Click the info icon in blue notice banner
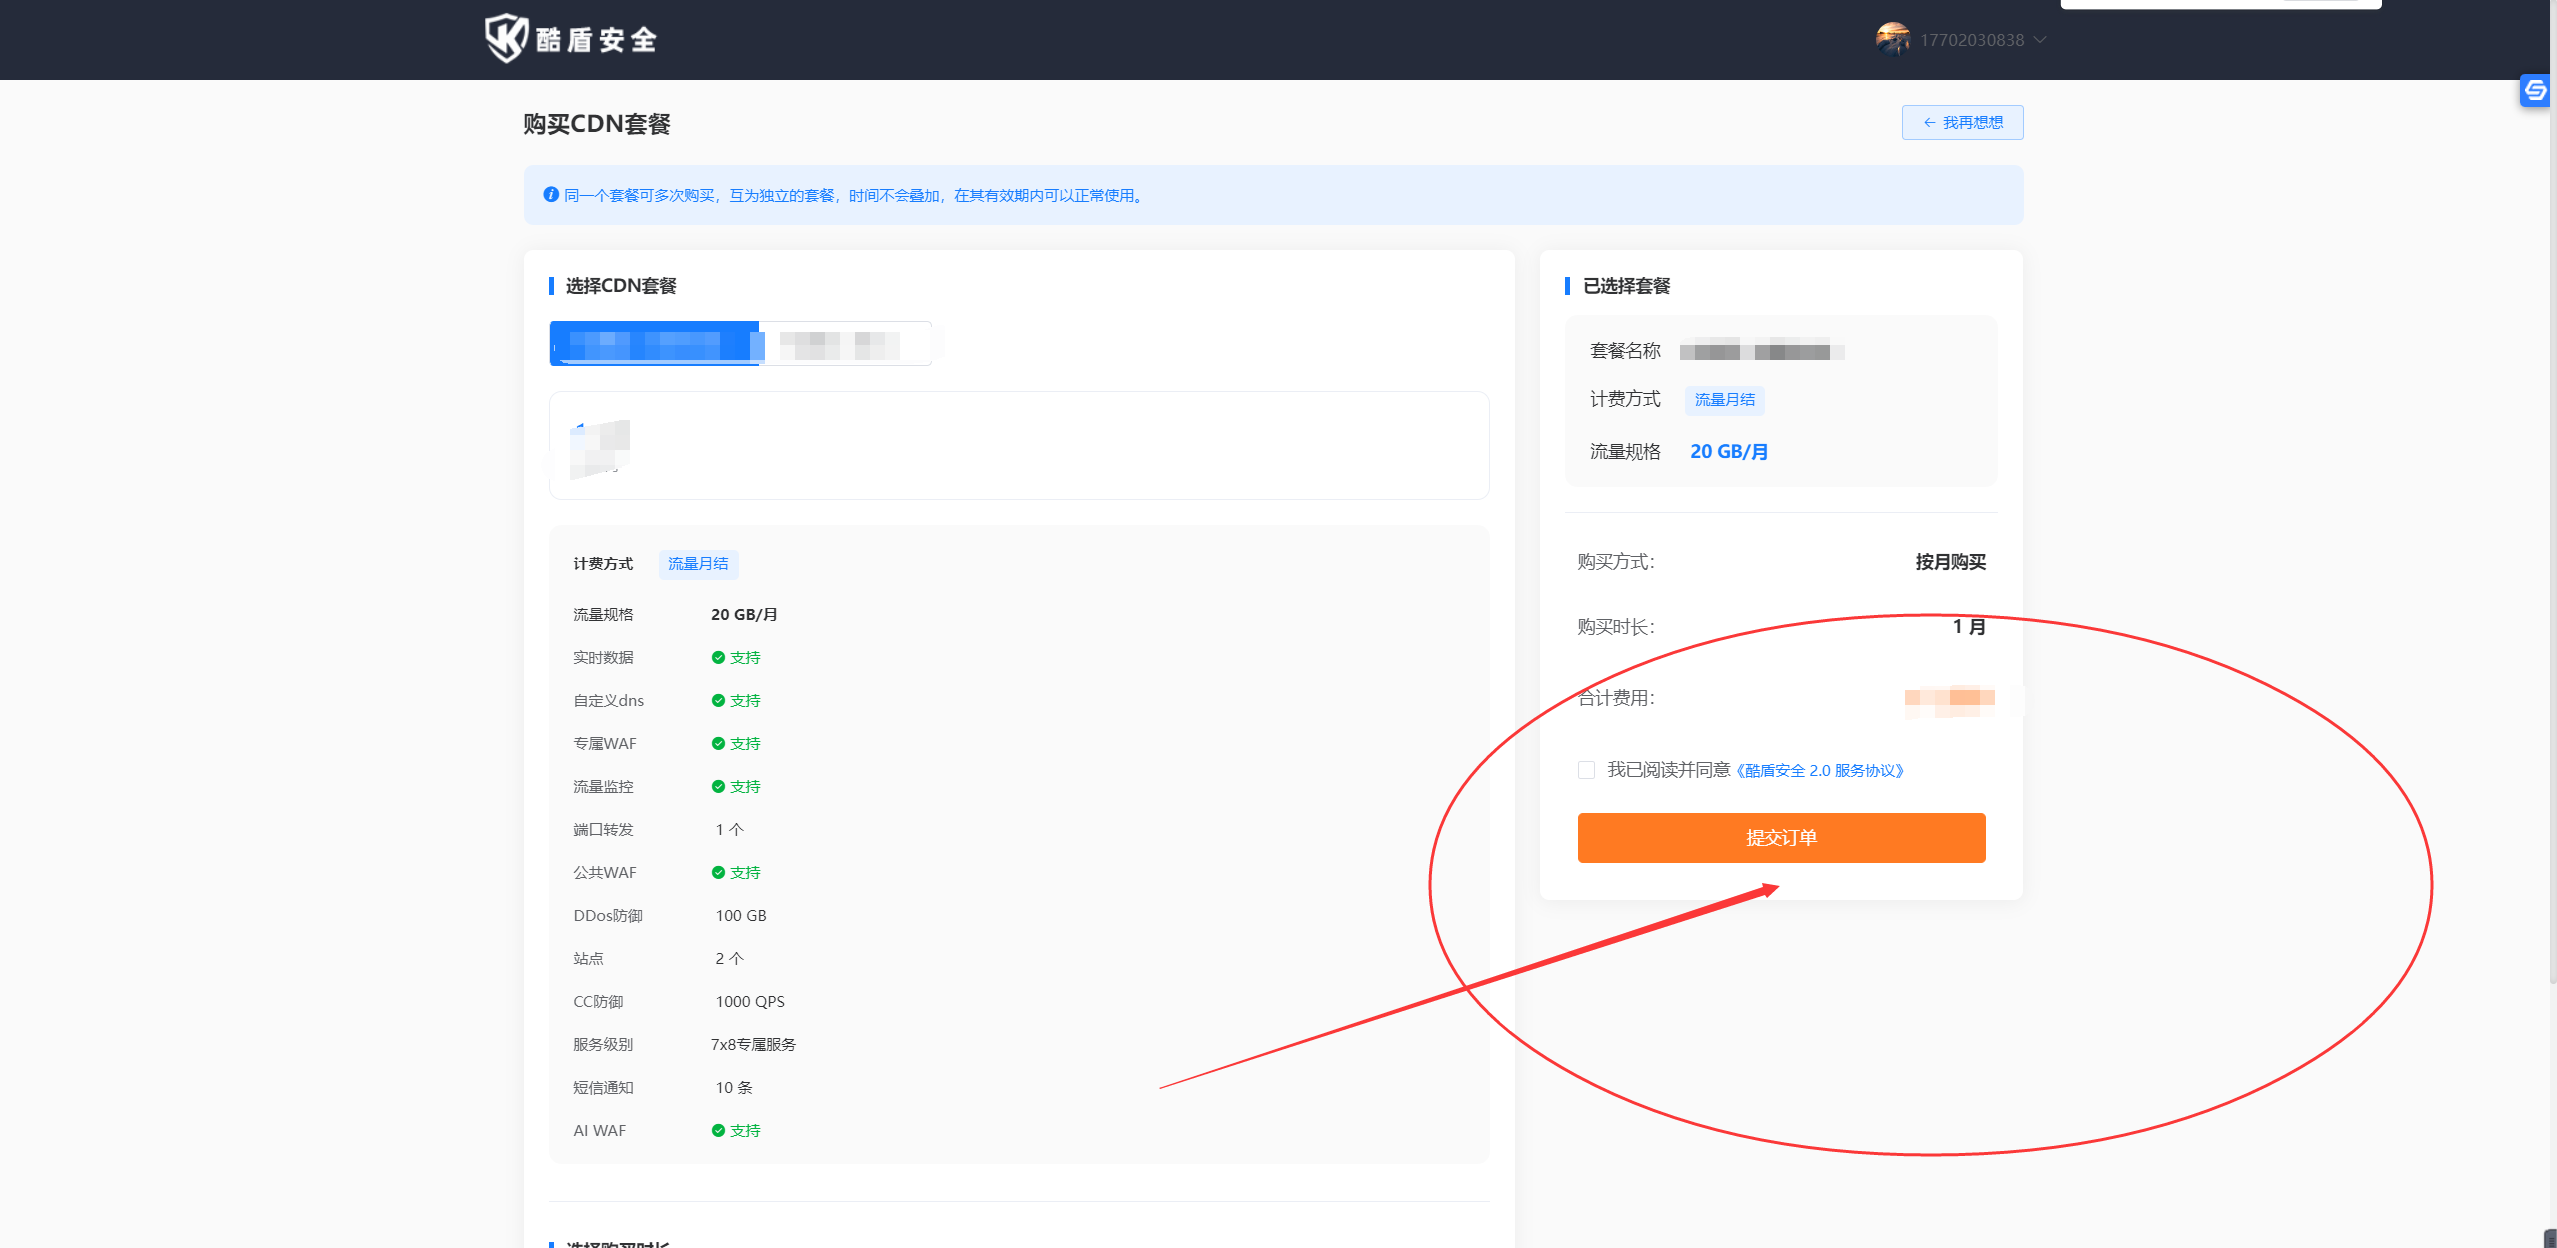This screenshot has height=1248, width=2557. [550, 195]
